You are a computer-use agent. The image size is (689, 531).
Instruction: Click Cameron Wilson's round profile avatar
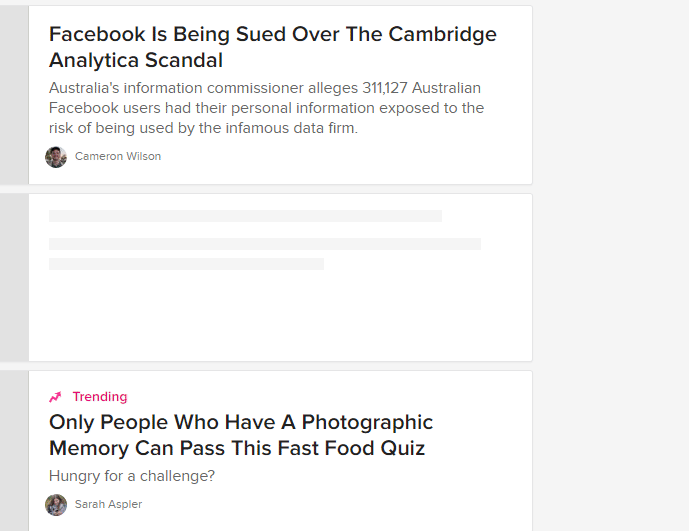(x=56, y=157)
